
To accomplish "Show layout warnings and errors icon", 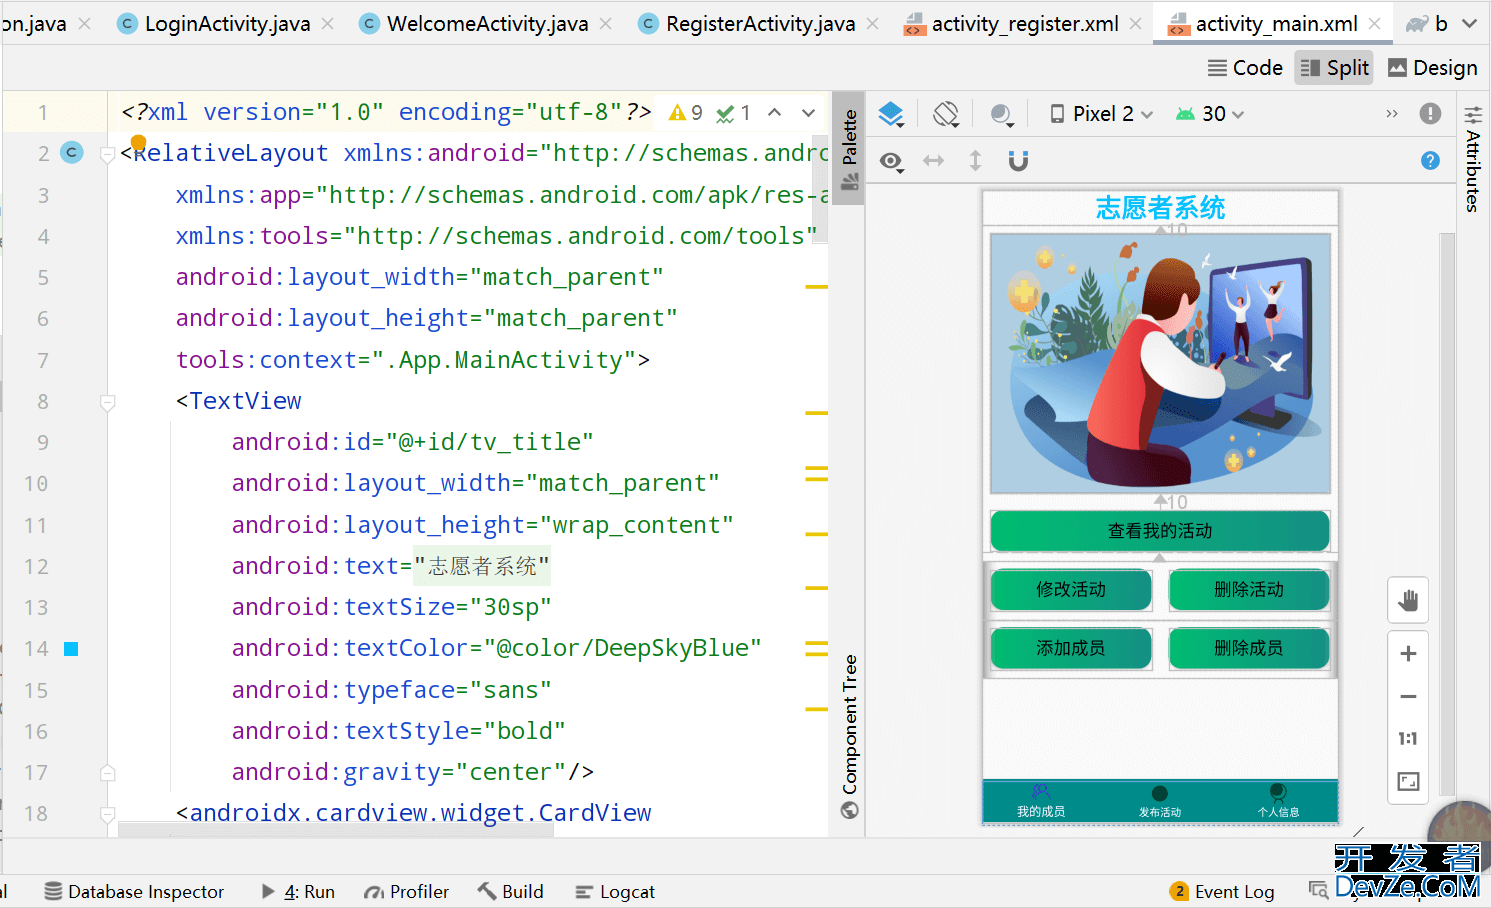I will pos(1430,113).
